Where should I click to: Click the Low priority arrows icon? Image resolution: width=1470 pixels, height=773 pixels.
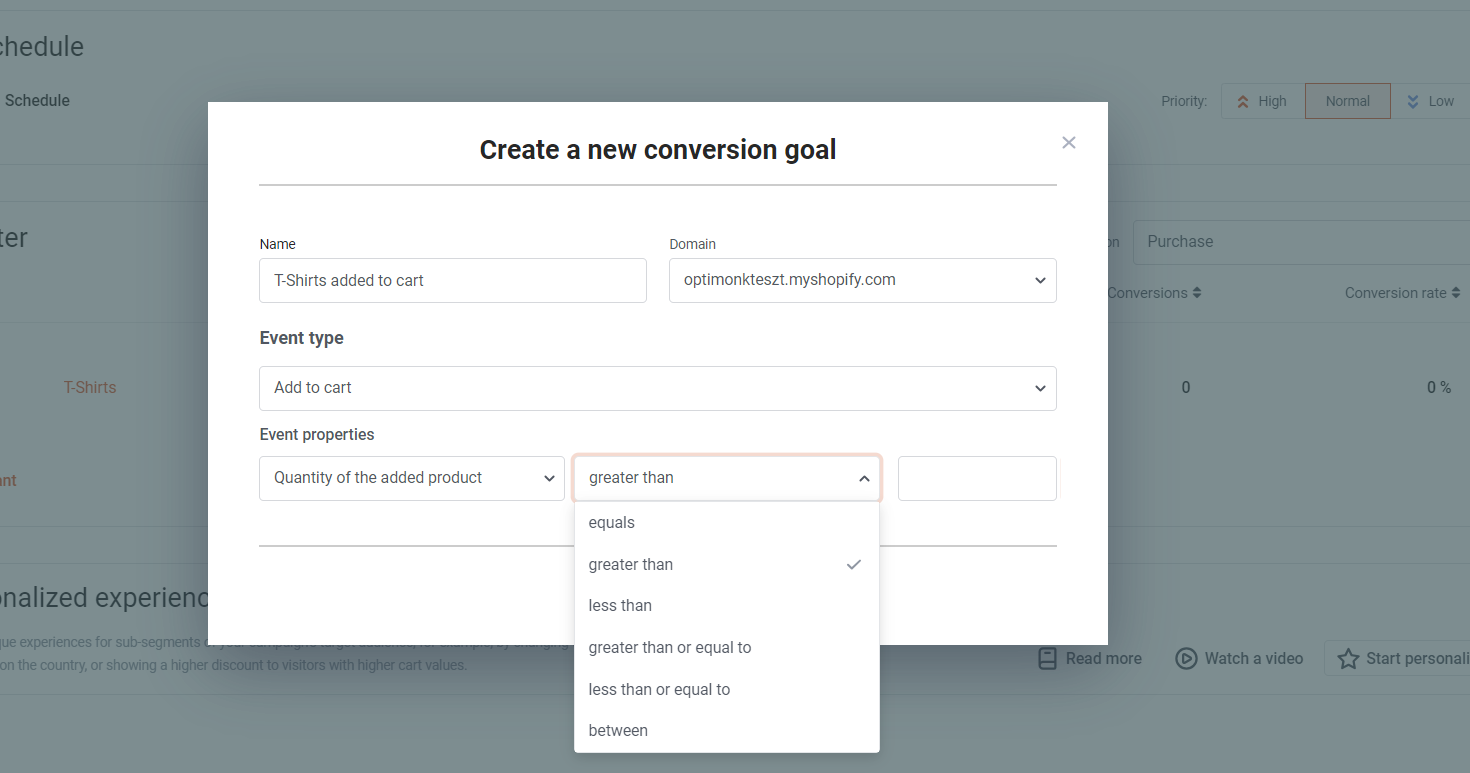[1413, 101]
